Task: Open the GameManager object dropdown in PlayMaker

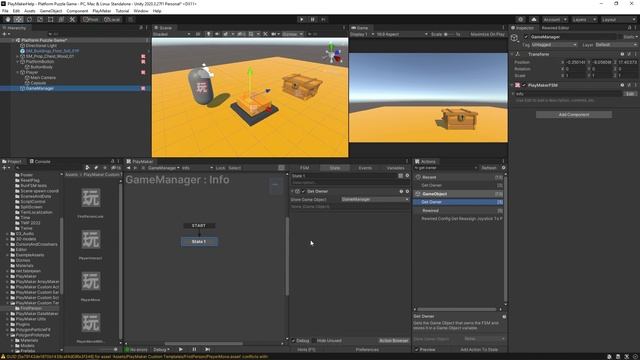Action: click(163, 168)
